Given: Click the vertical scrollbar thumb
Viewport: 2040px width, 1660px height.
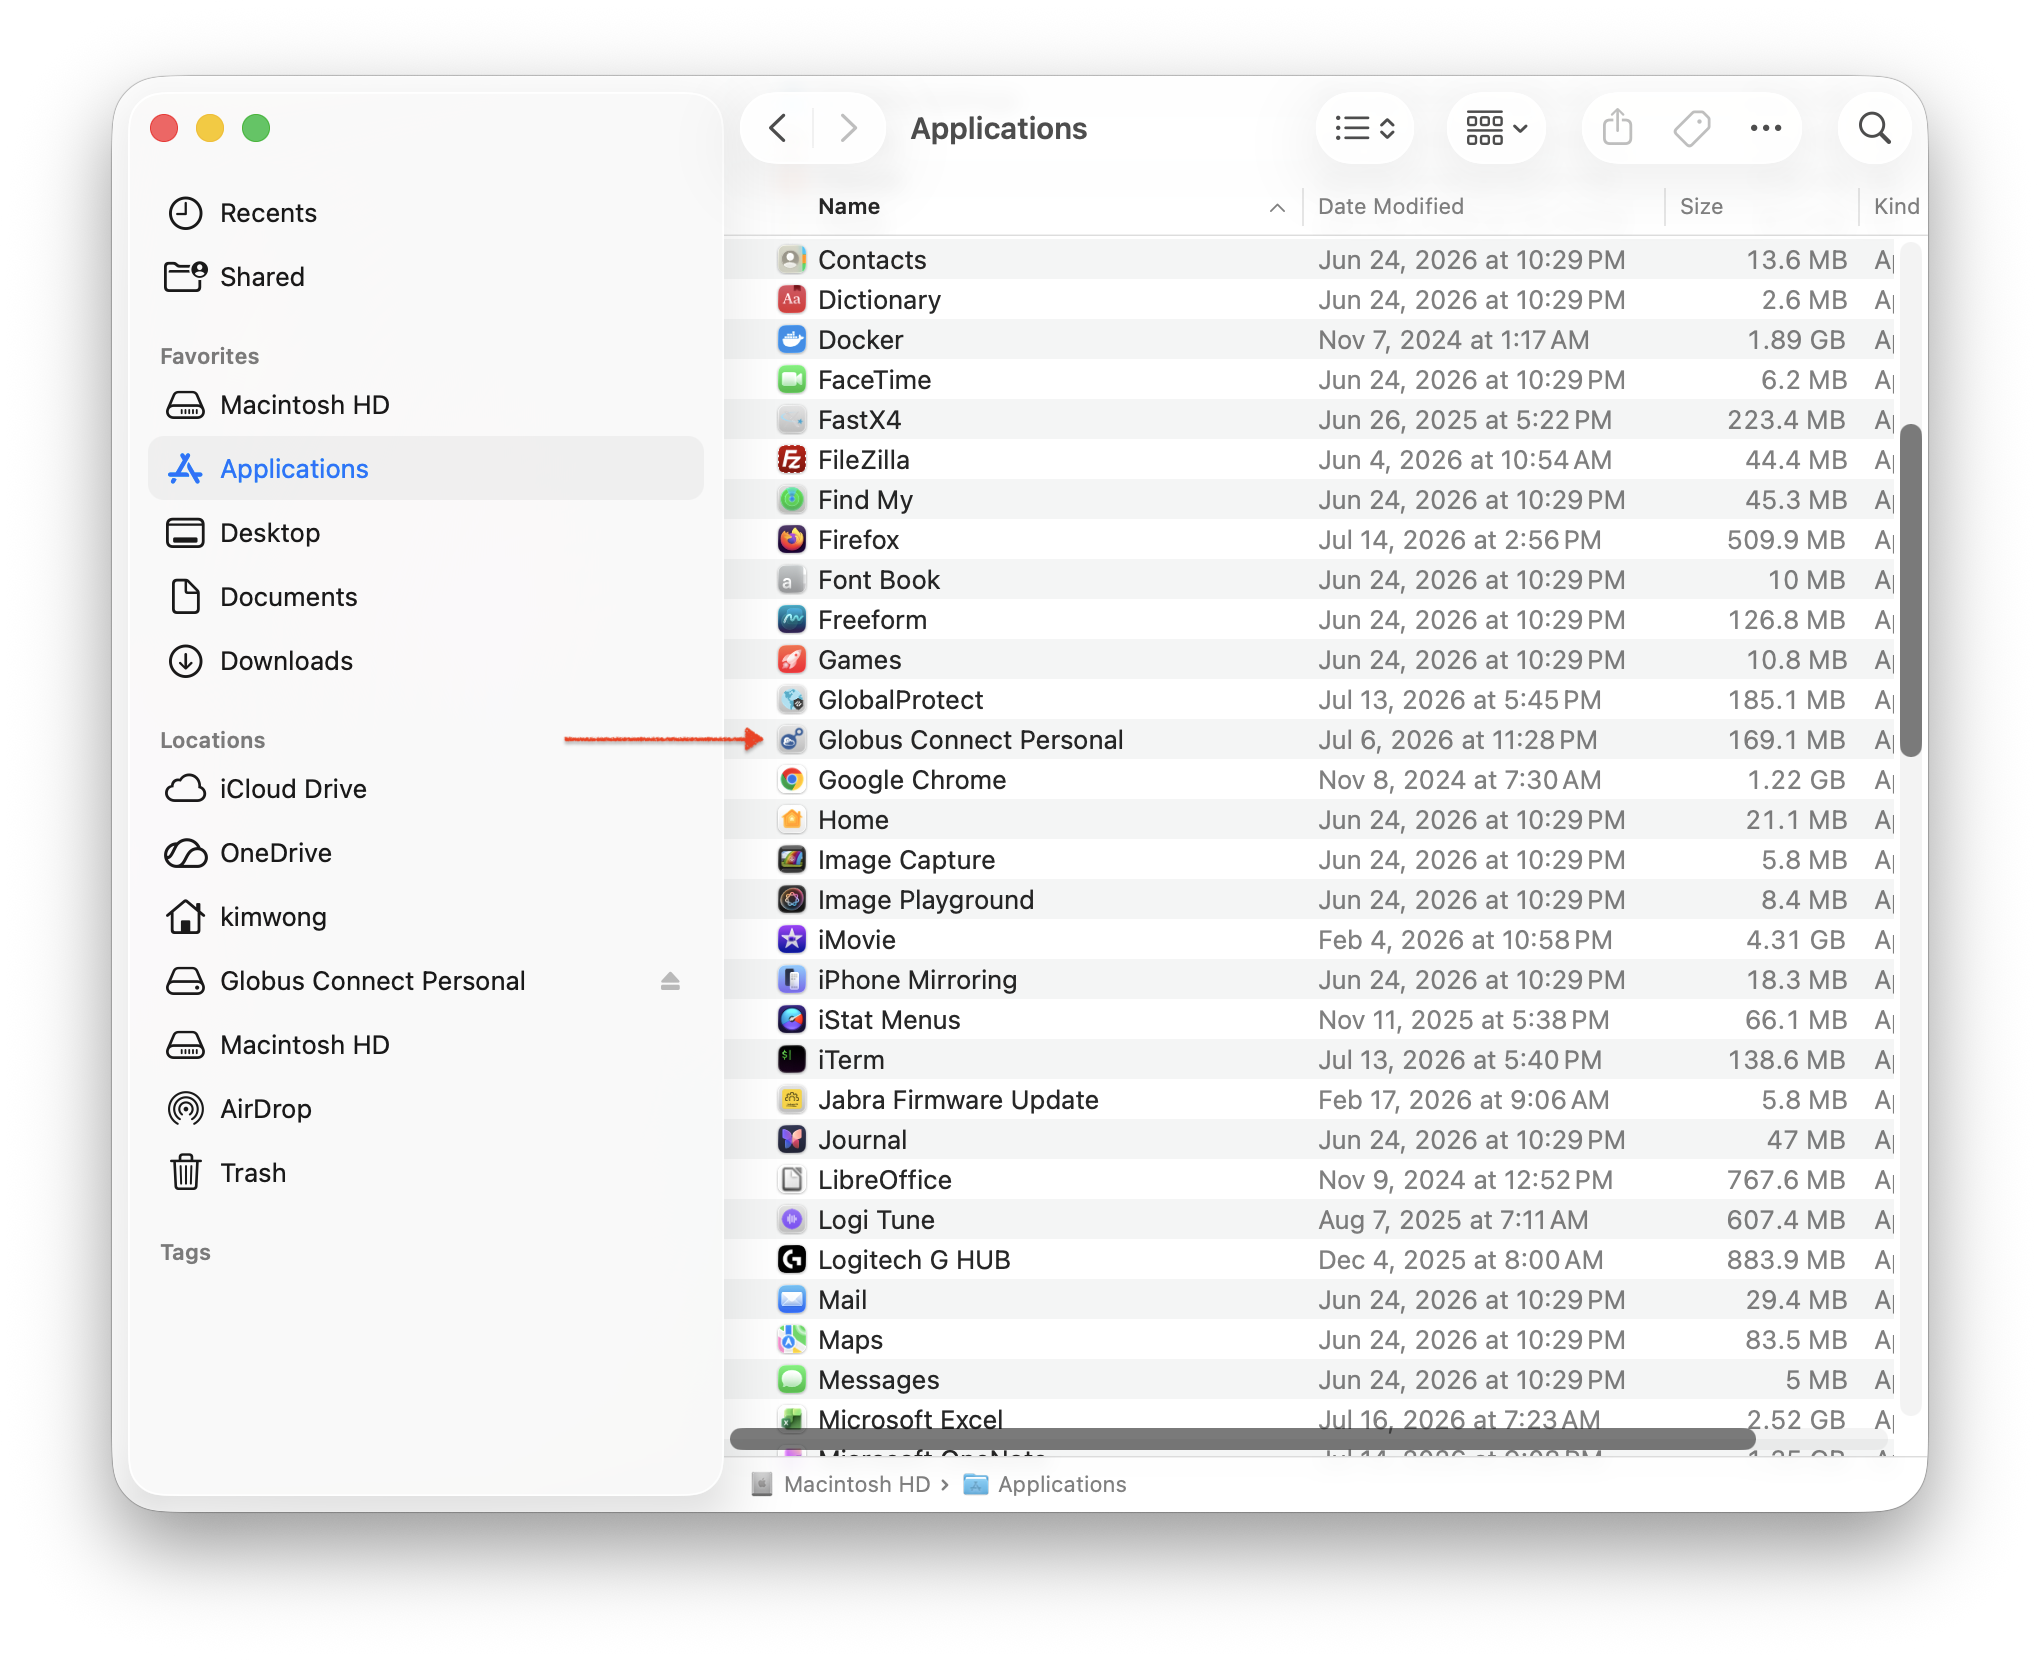Looking at the screenshot, I should pyautogui.click(x=1911, y=590).
